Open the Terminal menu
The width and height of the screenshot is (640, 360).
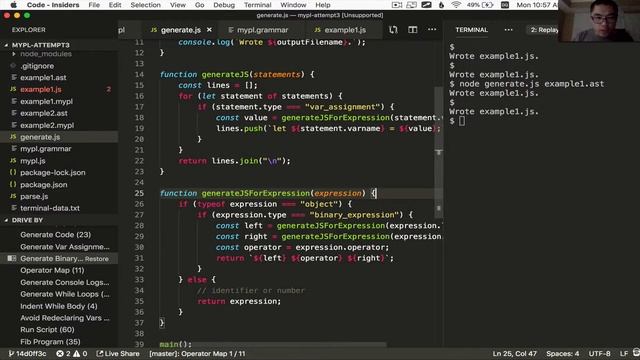257,5
